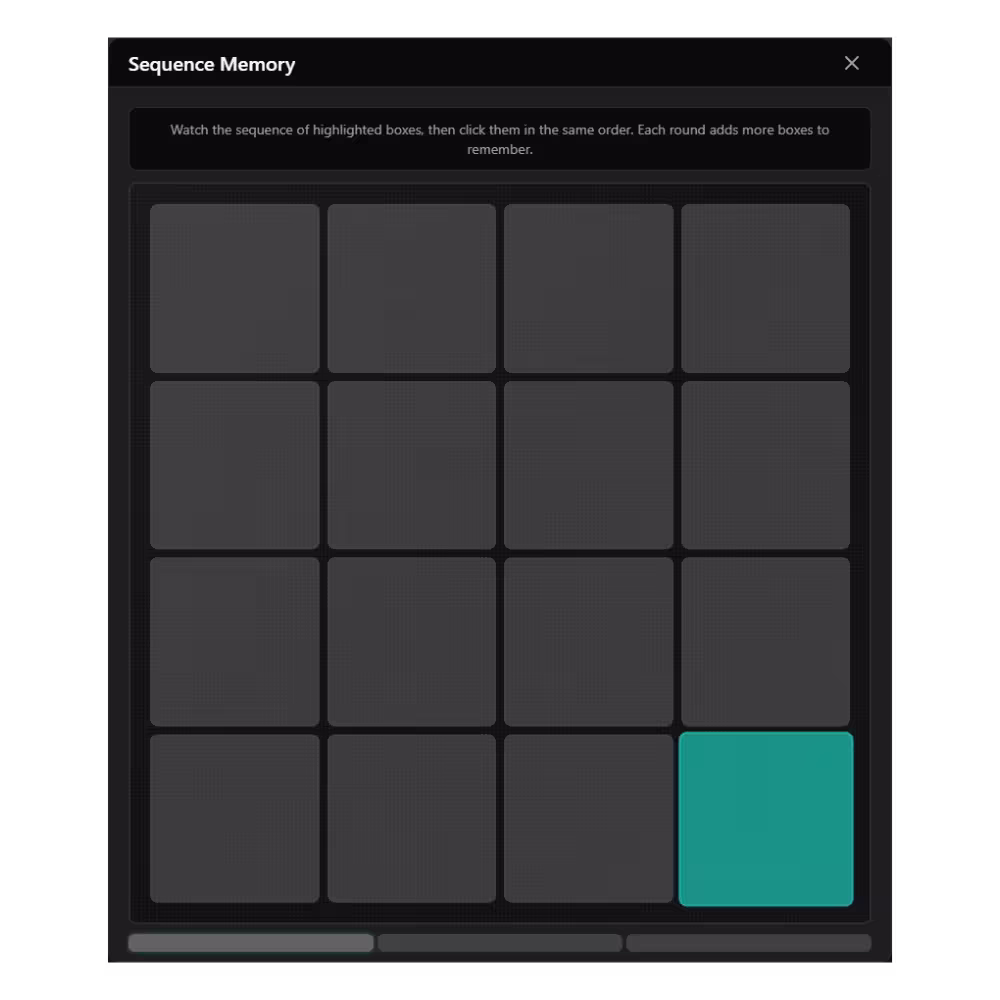Click the top-right grid box
Screen dimensions: 1000x1000
click(x=766, y=288)
